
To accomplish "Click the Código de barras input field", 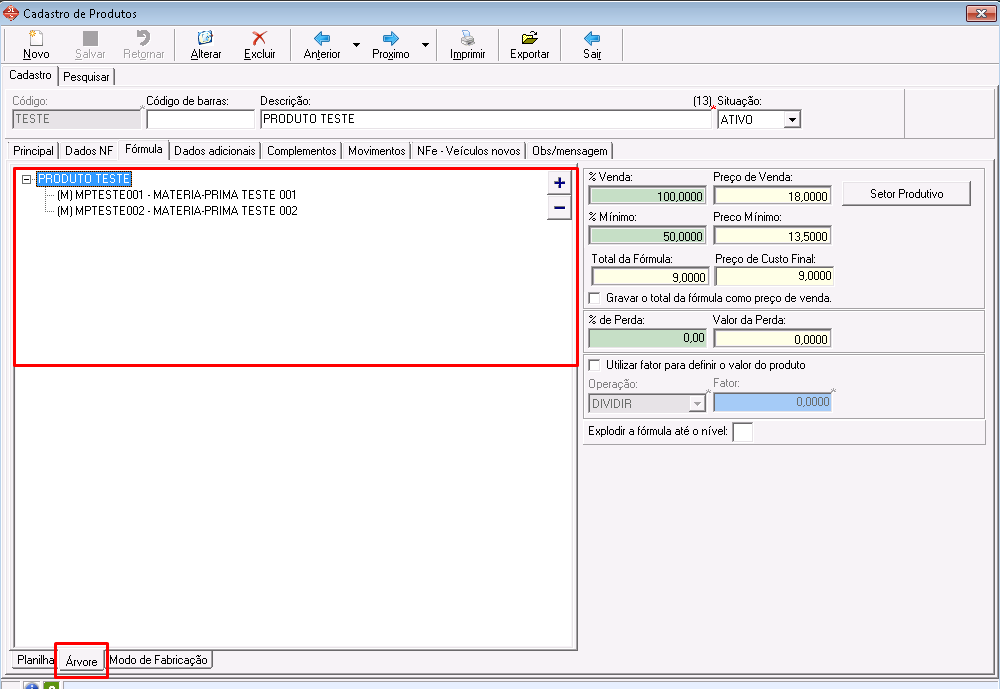I will [200, 119].
